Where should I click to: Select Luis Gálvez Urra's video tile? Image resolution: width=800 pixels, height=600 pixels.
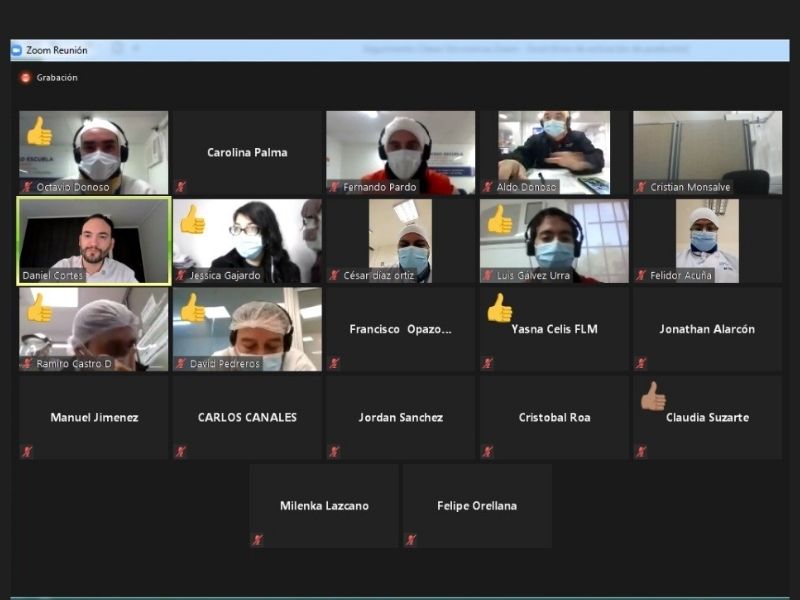point(554,241)
